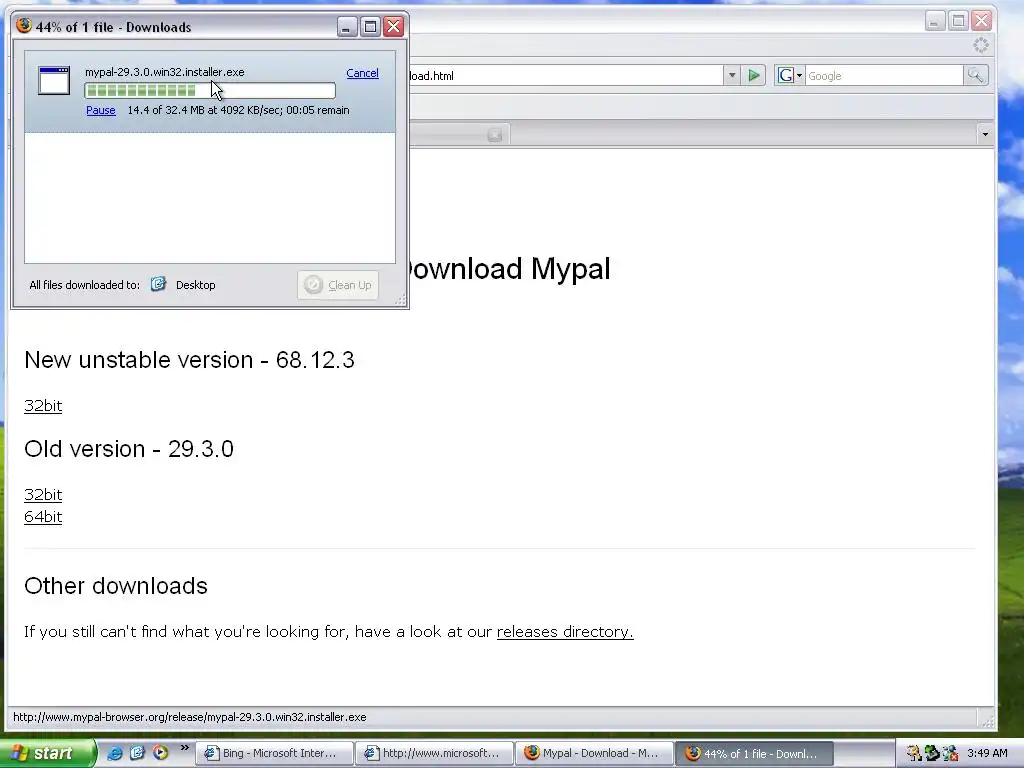This screenshot has height=768, width=1024.
Task: Click the download progress bar
Action: [x=210, y=91]
